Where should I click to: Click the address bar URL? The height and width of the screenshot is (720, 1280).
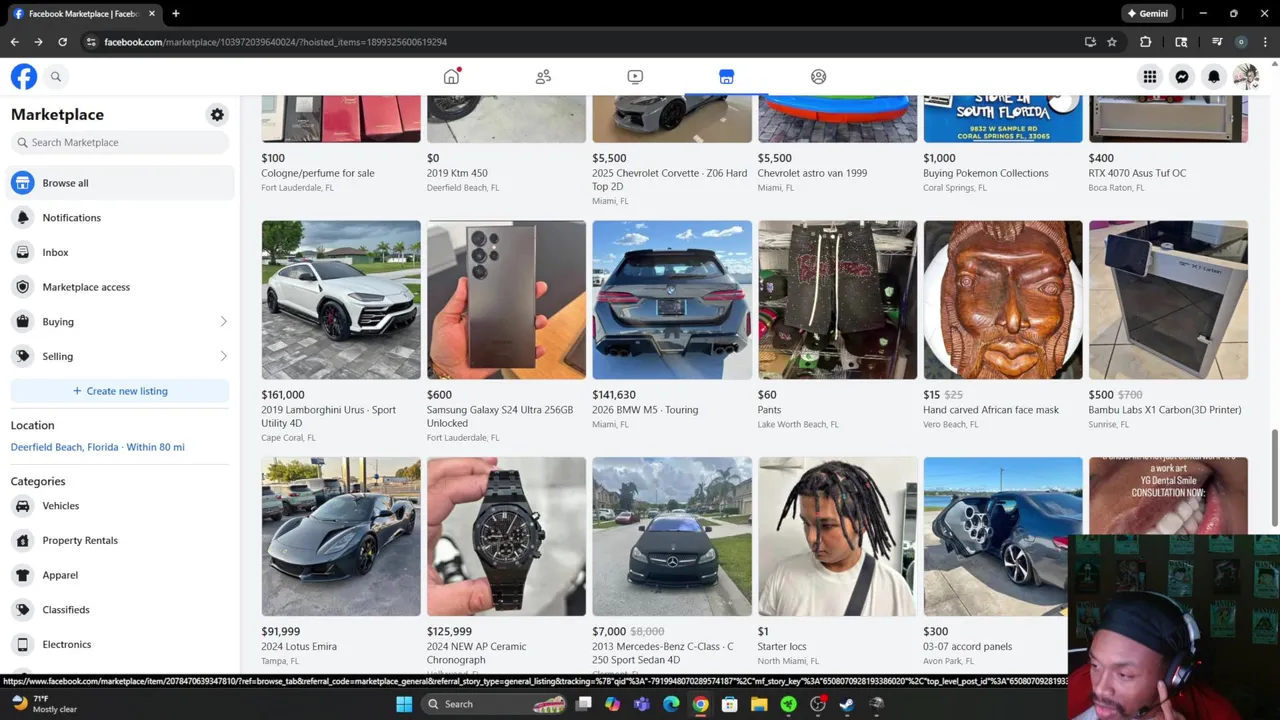click(275, 42)
